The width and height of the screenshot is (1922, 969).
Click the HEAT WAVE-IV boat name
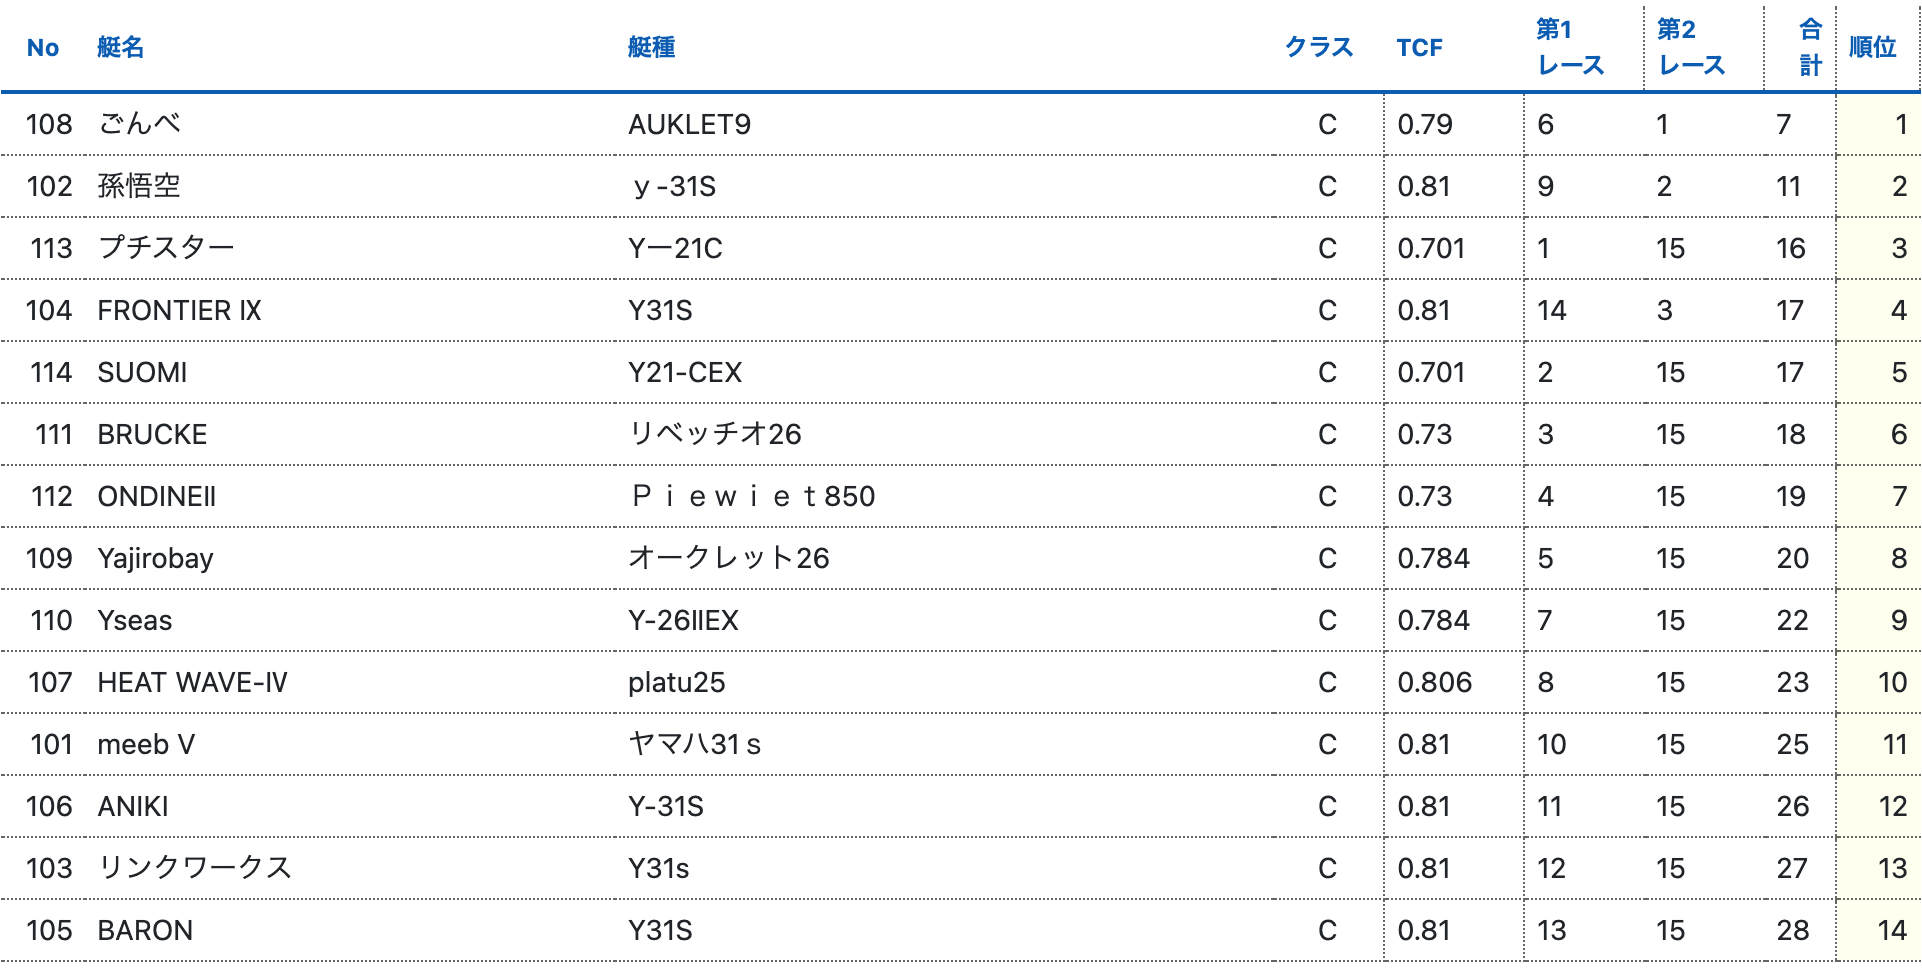[192, 682]
